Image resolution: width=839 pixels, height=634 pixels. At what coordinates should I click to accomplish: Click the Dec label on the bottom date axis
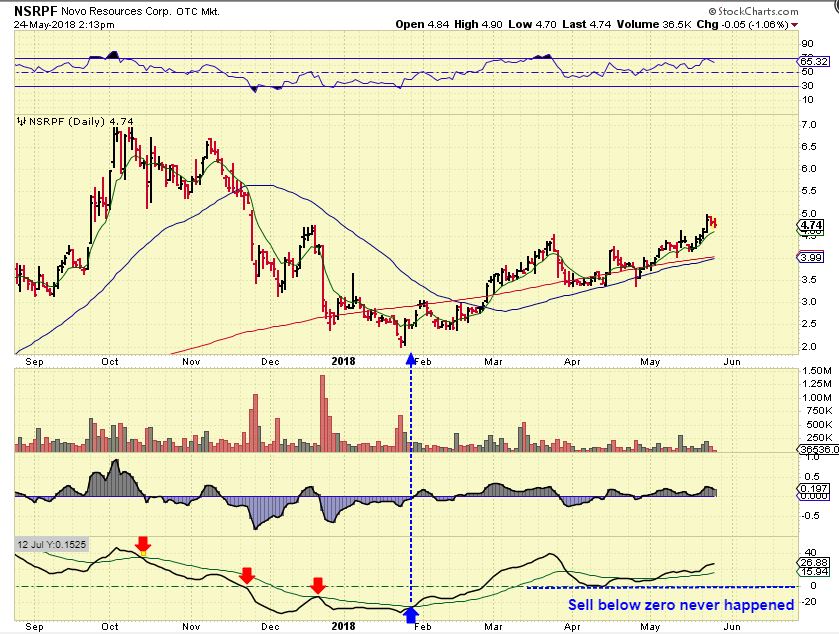click(271, 627)
